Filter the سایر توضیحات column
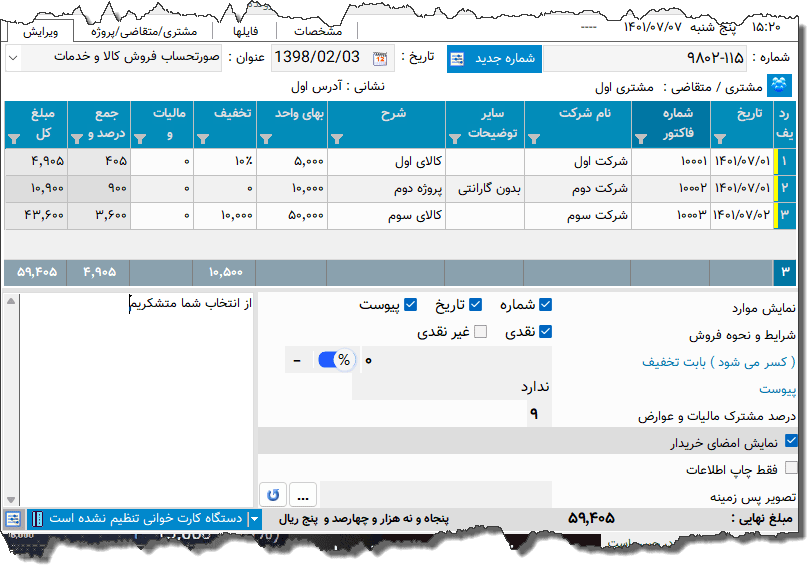The width and height of the screenshot is (807, 565). (454, 139)
